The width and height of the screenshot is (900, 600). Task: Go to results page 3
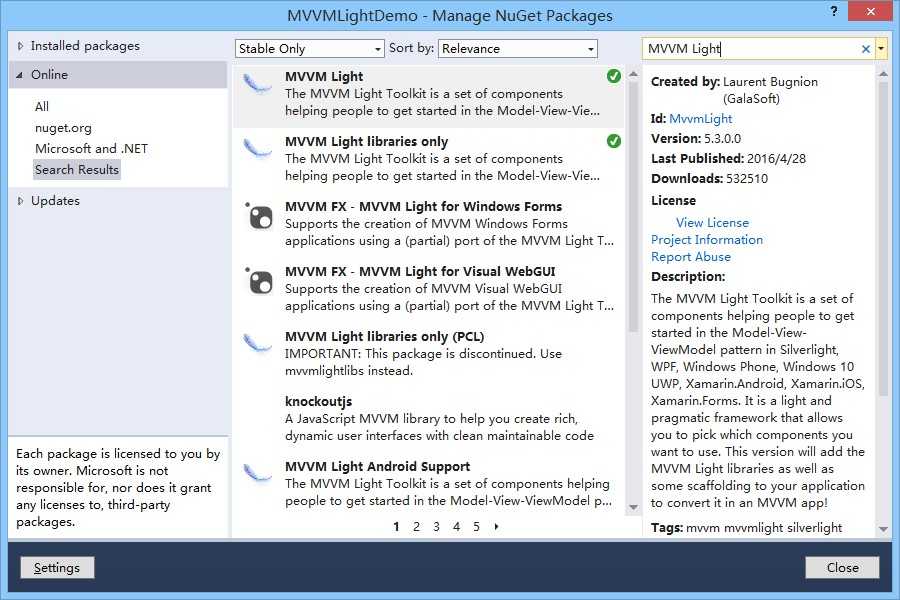tap(436, 527)
